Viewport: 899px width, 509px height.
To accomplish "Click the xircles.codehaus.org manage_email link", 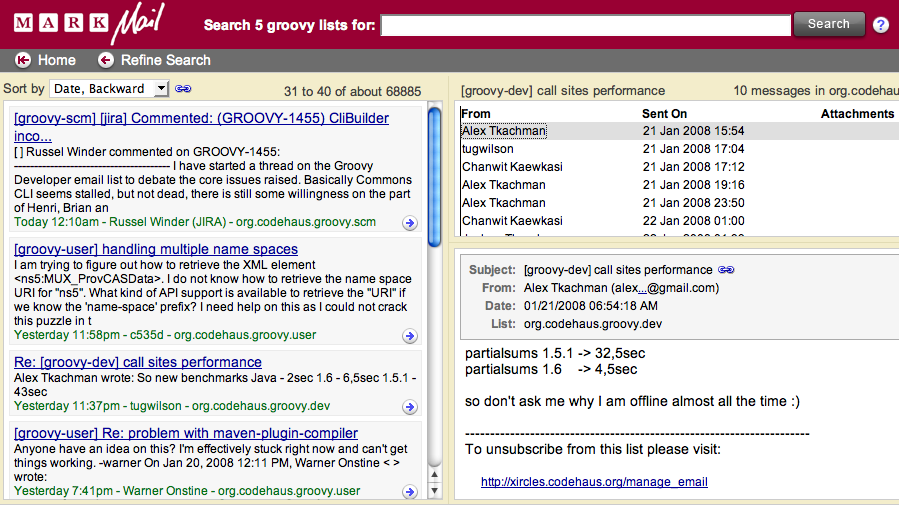I will coord(594,481).
